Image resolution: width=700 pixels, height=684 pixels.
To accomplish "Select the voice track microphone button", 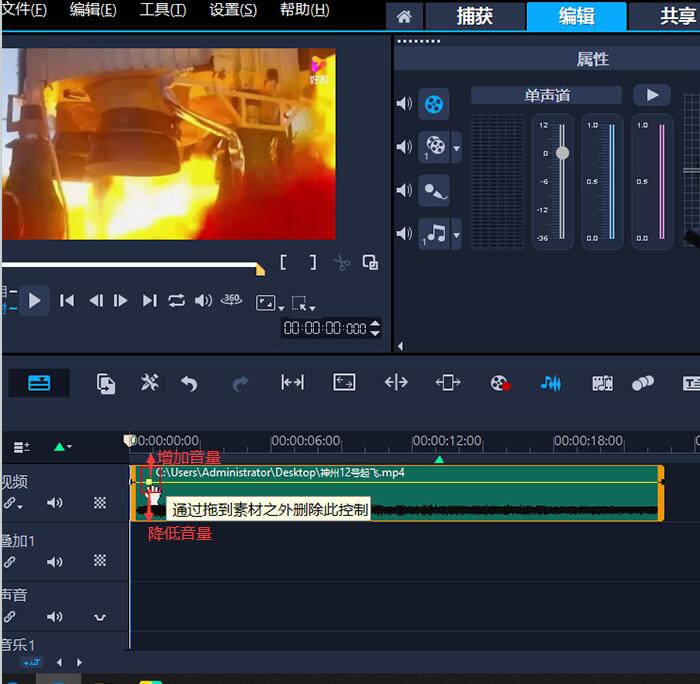I will click(434, 190).
